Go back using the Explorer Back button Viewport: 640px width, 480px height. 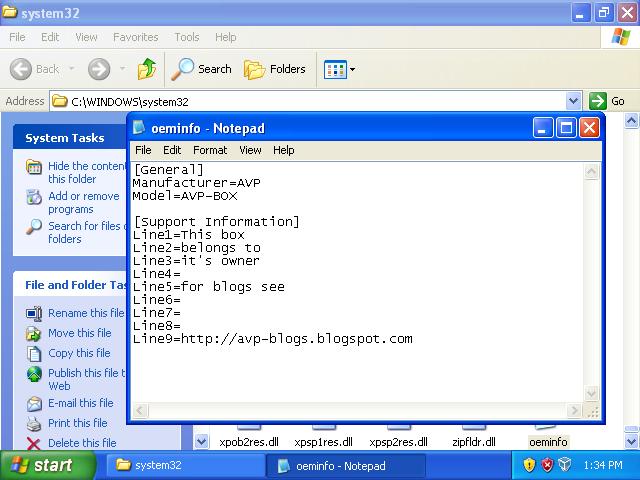[x=35, y=69]
